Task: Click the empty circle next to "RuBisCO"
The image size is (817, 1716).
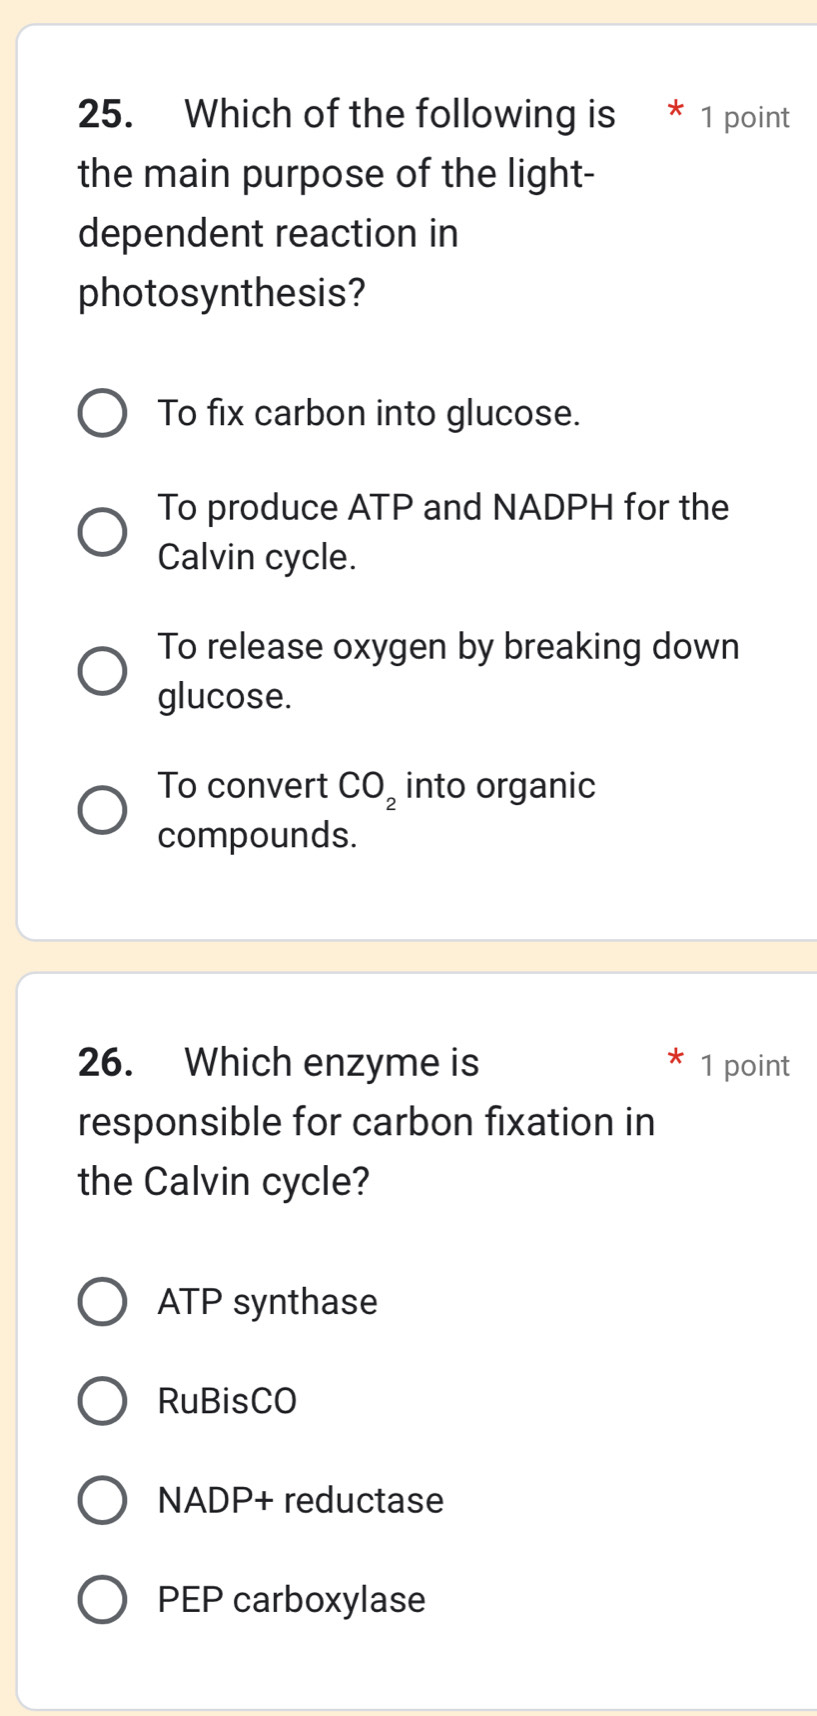Action: pos(102,1401)
